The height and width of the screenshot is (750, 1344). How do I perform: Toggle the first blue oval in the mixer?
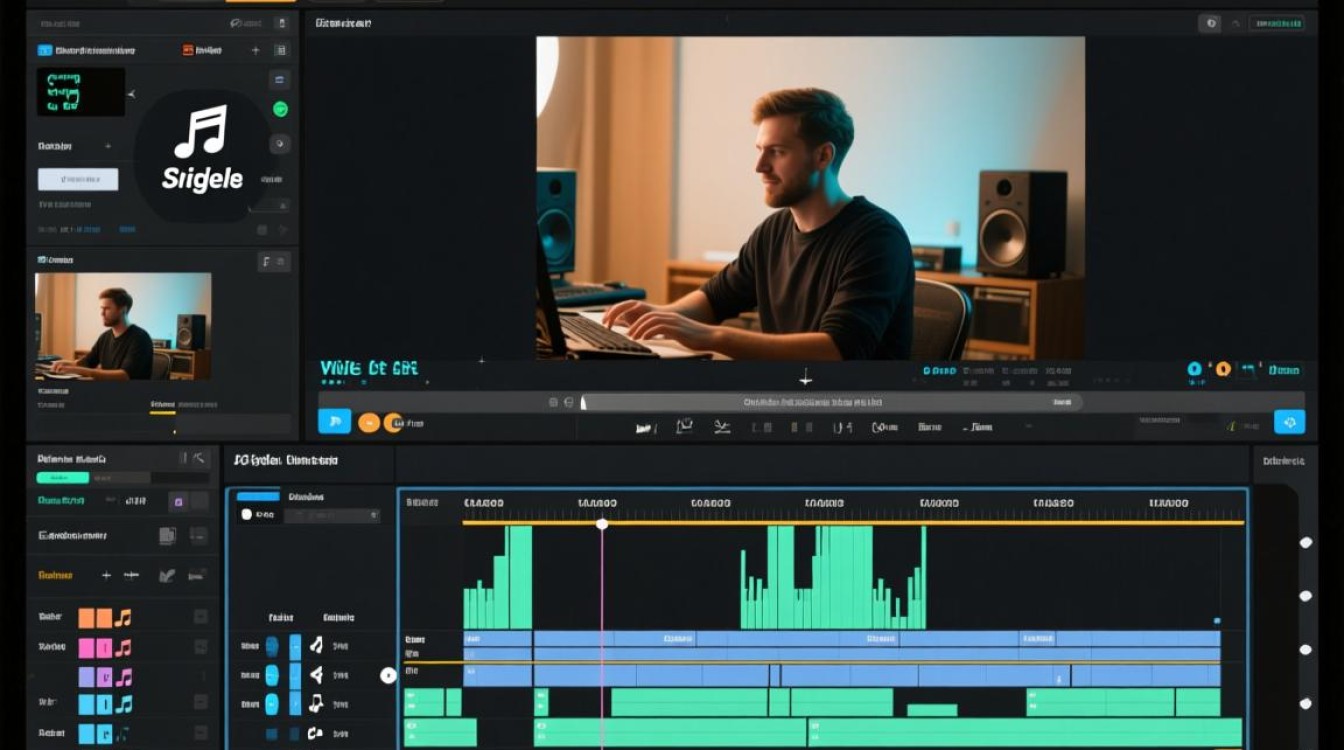[272, 646]
